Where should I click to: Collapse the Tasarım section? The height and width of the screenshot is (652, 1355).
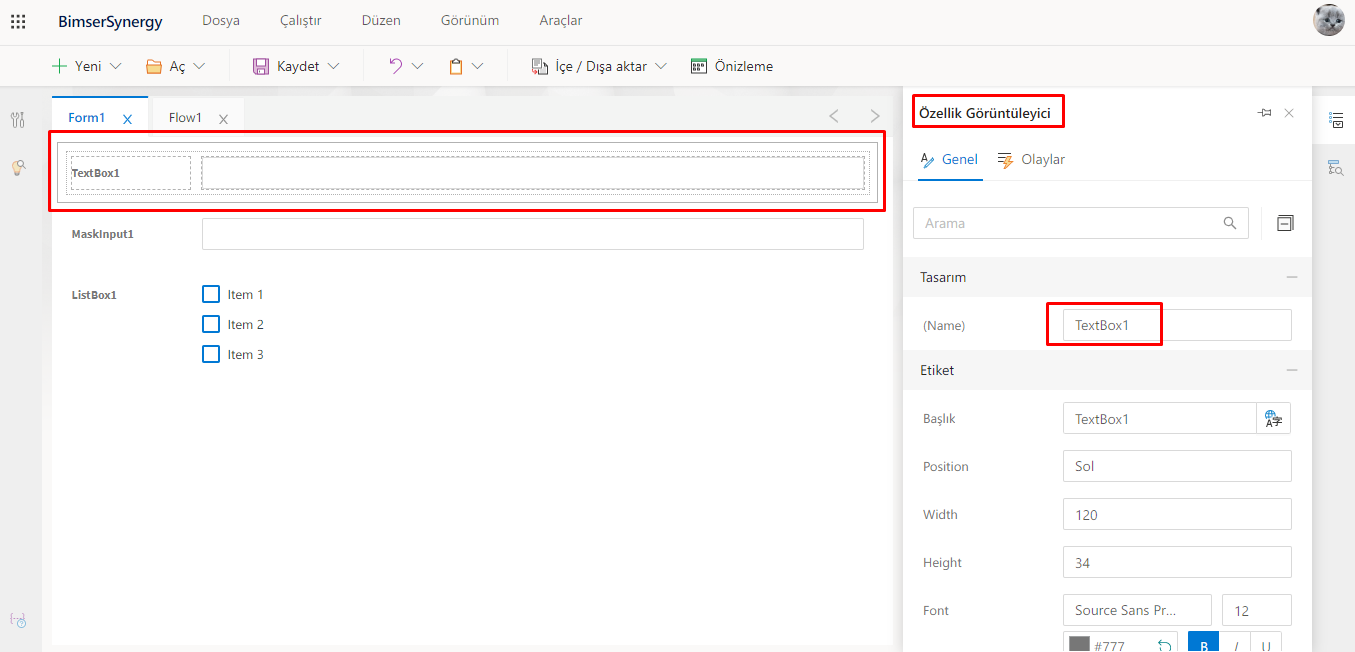tap(1292, 277)
